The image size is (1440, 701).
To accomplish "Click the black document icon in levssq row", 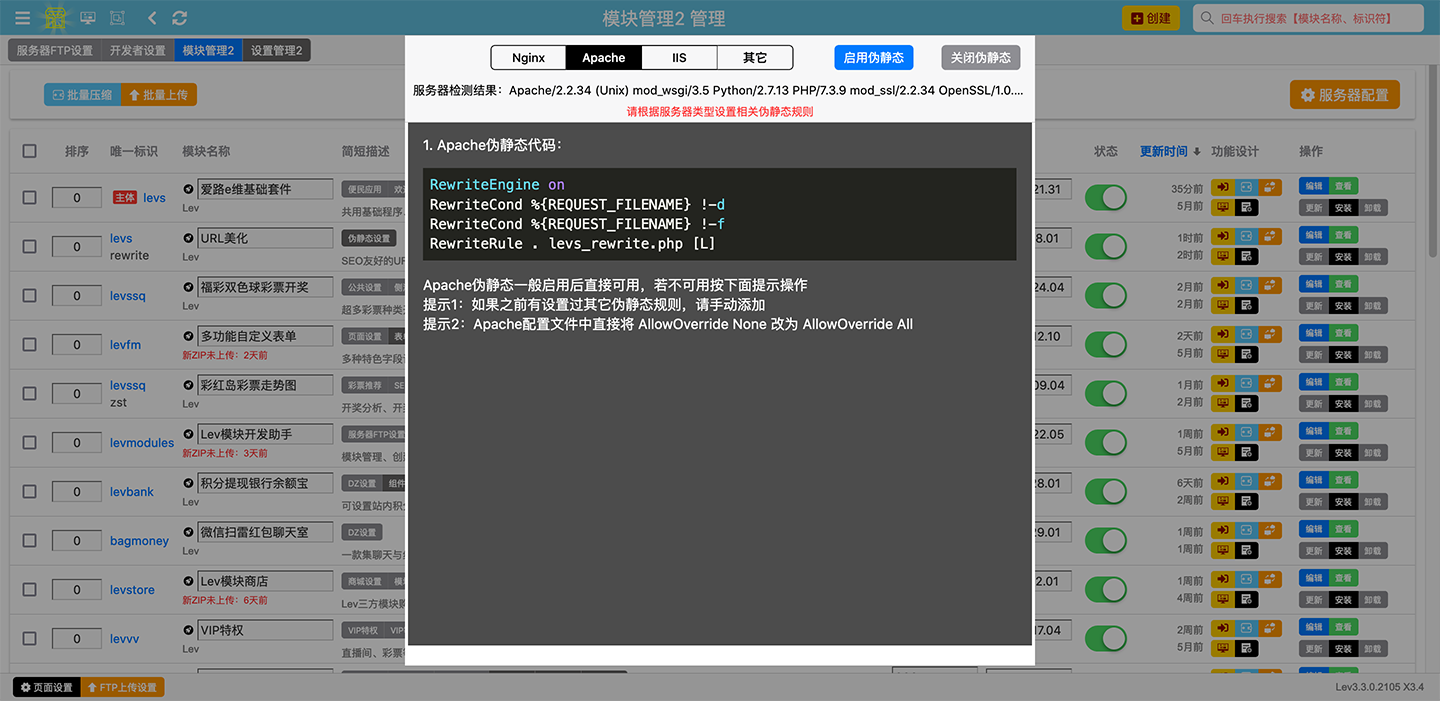I will point(1246,306).
